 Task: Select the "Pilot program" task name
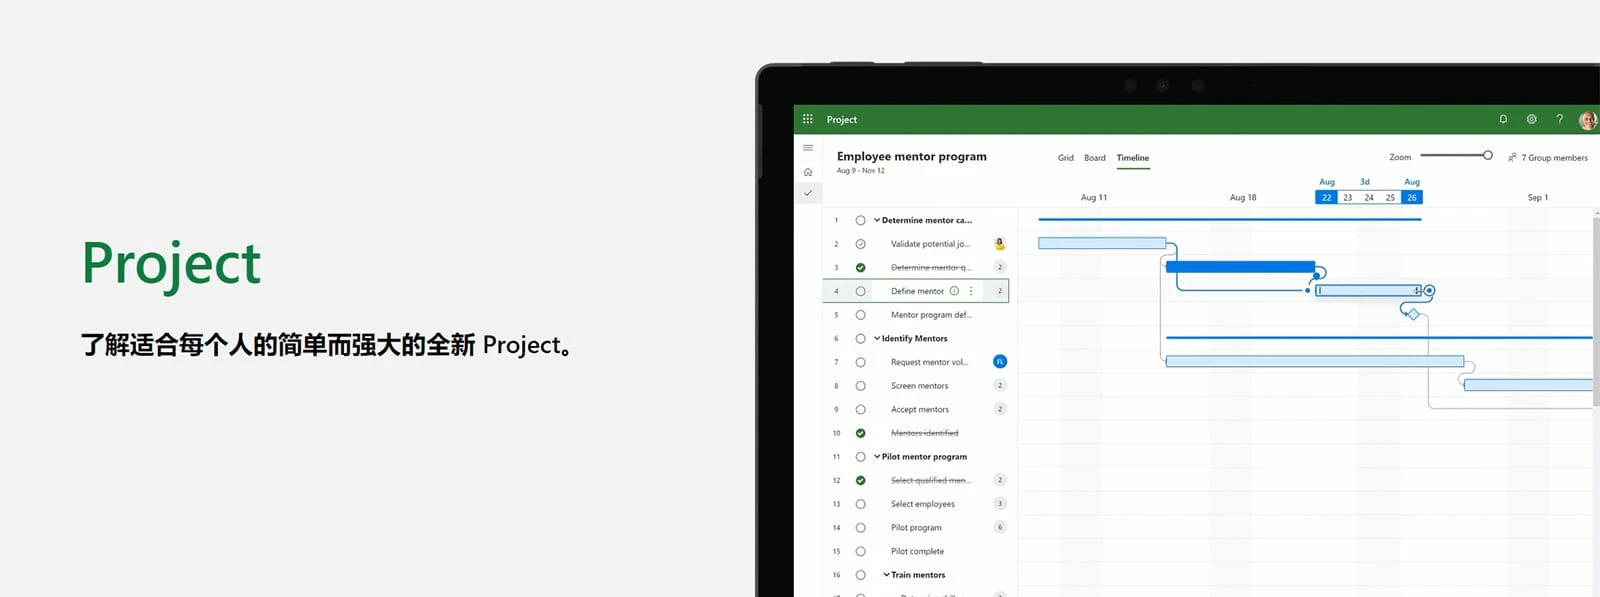click(916, 528)
